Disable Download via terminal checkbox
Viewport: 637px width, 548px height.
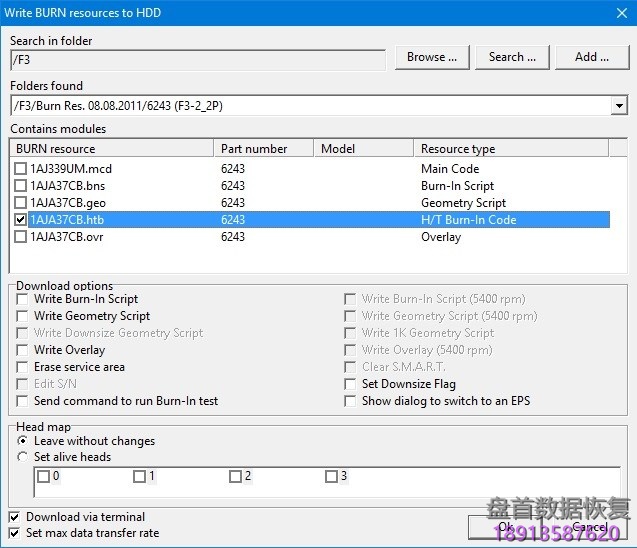(x=14, y=517)
